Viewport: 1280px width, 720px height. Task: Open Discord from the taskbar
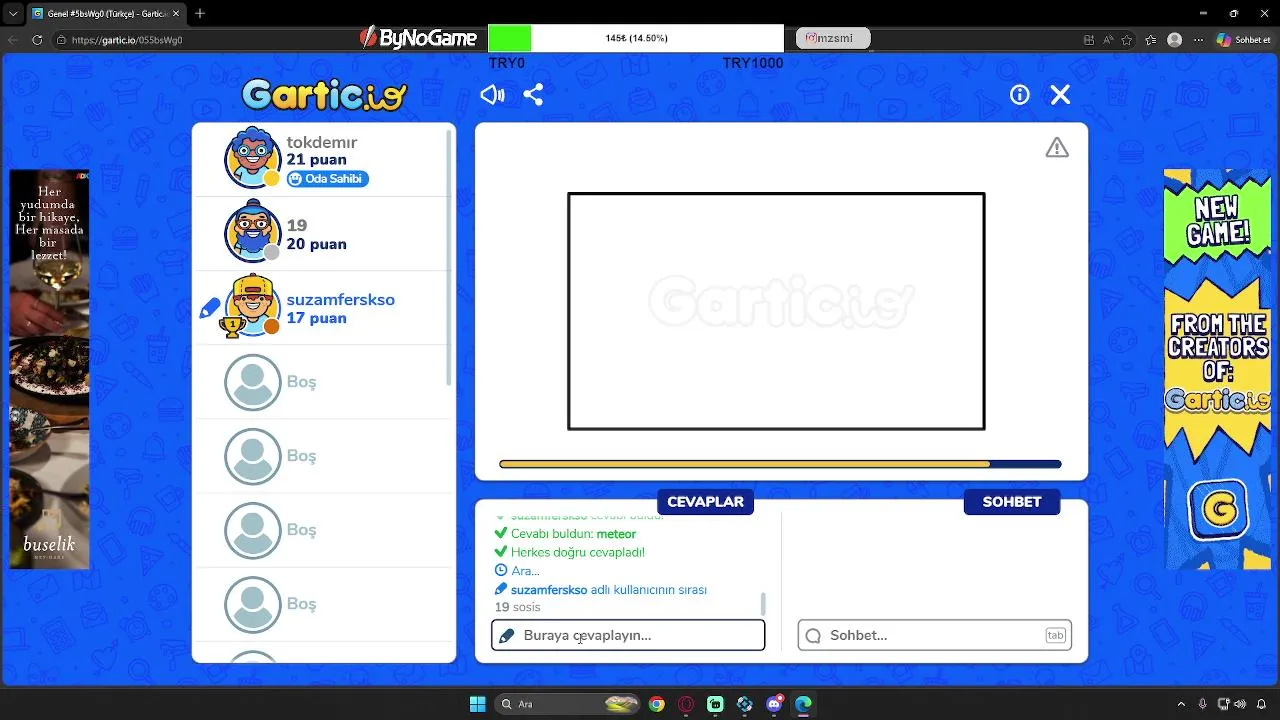tap(774, 704)
